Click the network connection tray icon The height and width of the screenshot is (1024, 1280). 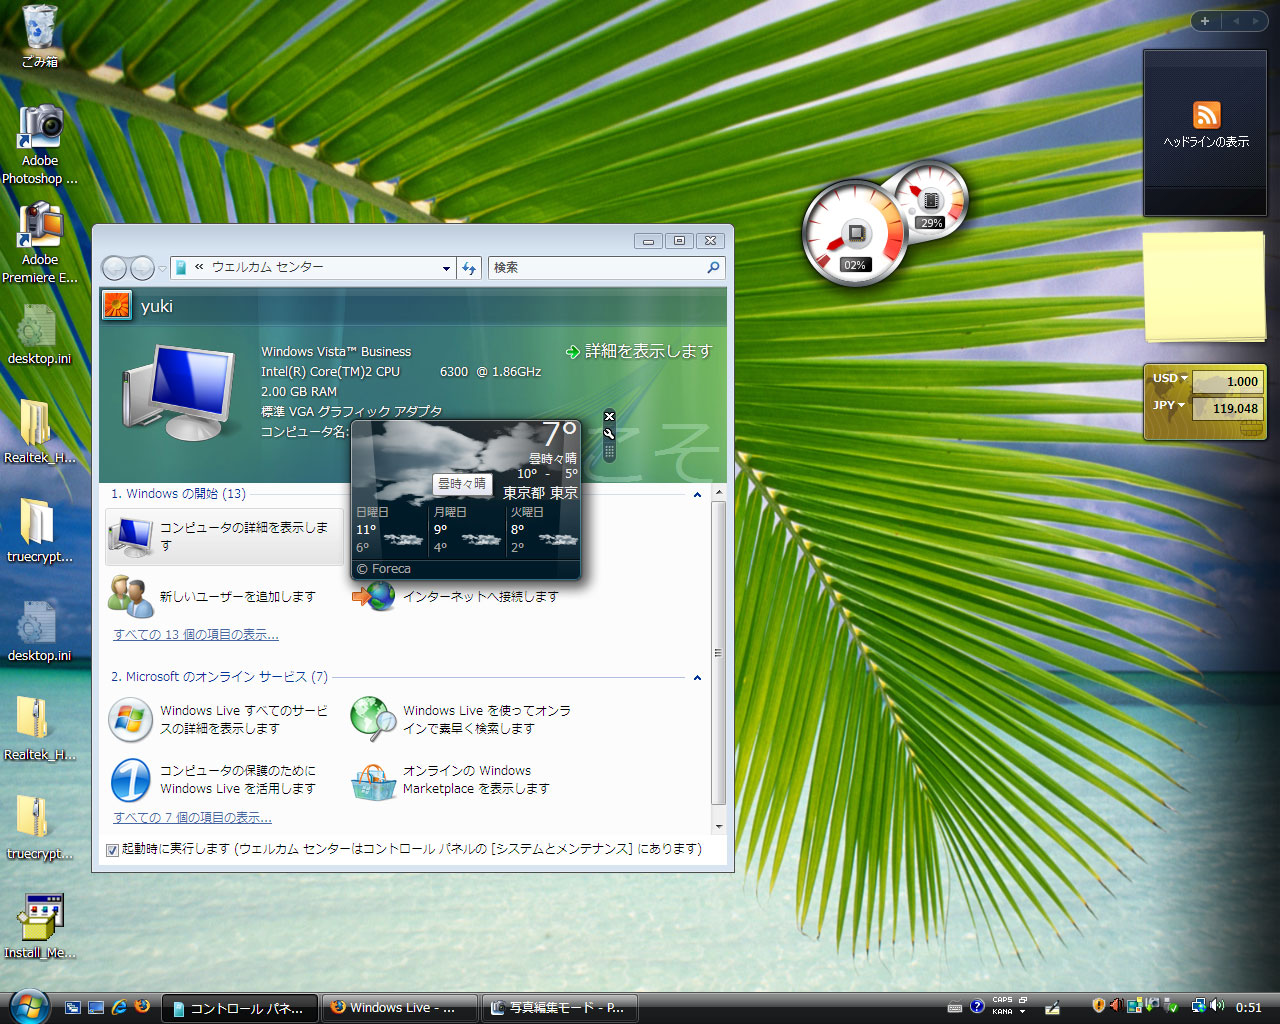[x=1198, y=1006]
